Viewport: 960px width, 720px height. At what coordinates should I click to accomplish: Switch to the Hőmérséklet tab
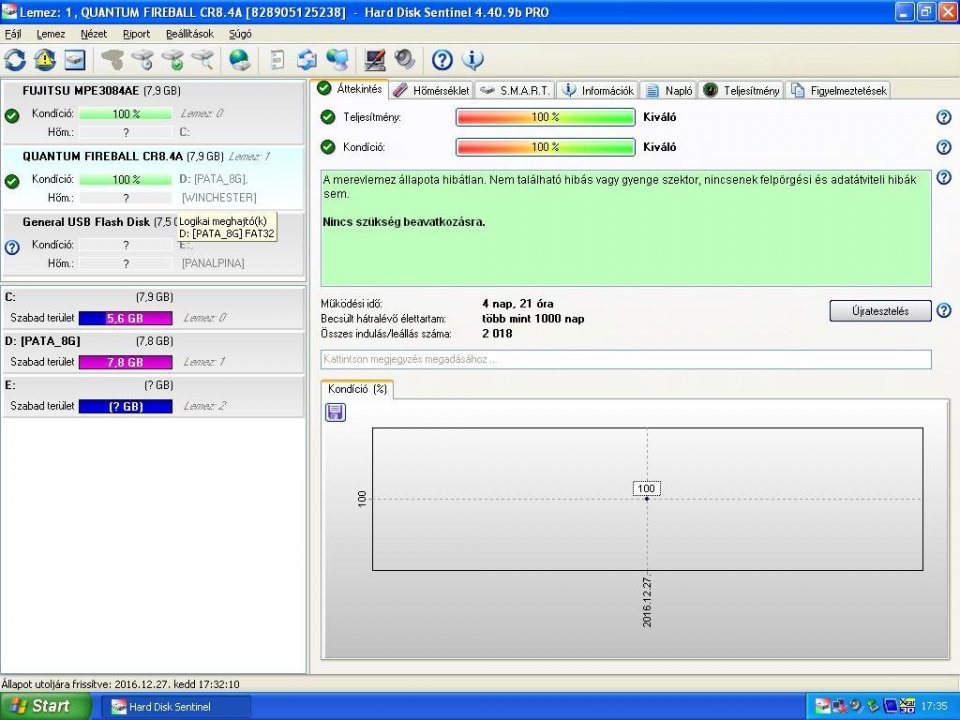(x=431, y=91)
